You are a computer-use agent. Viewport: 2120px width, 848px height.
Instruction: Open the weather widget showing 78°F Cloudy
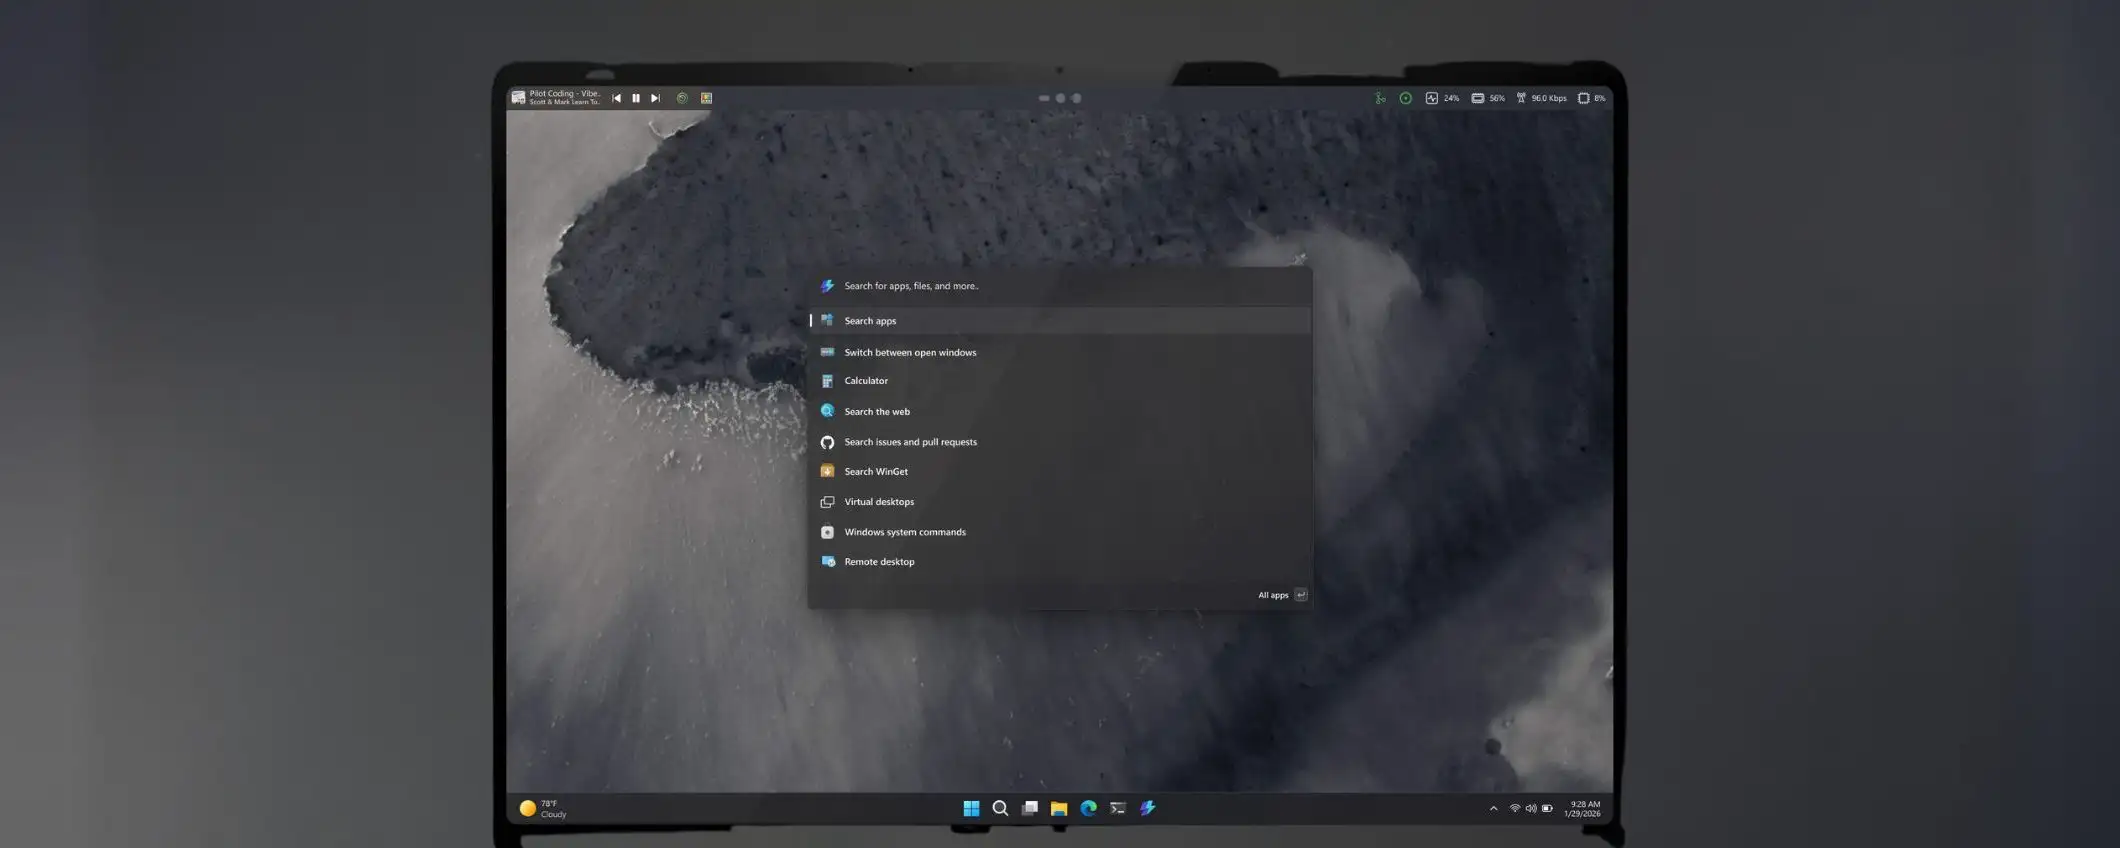(x=543, y=809)
